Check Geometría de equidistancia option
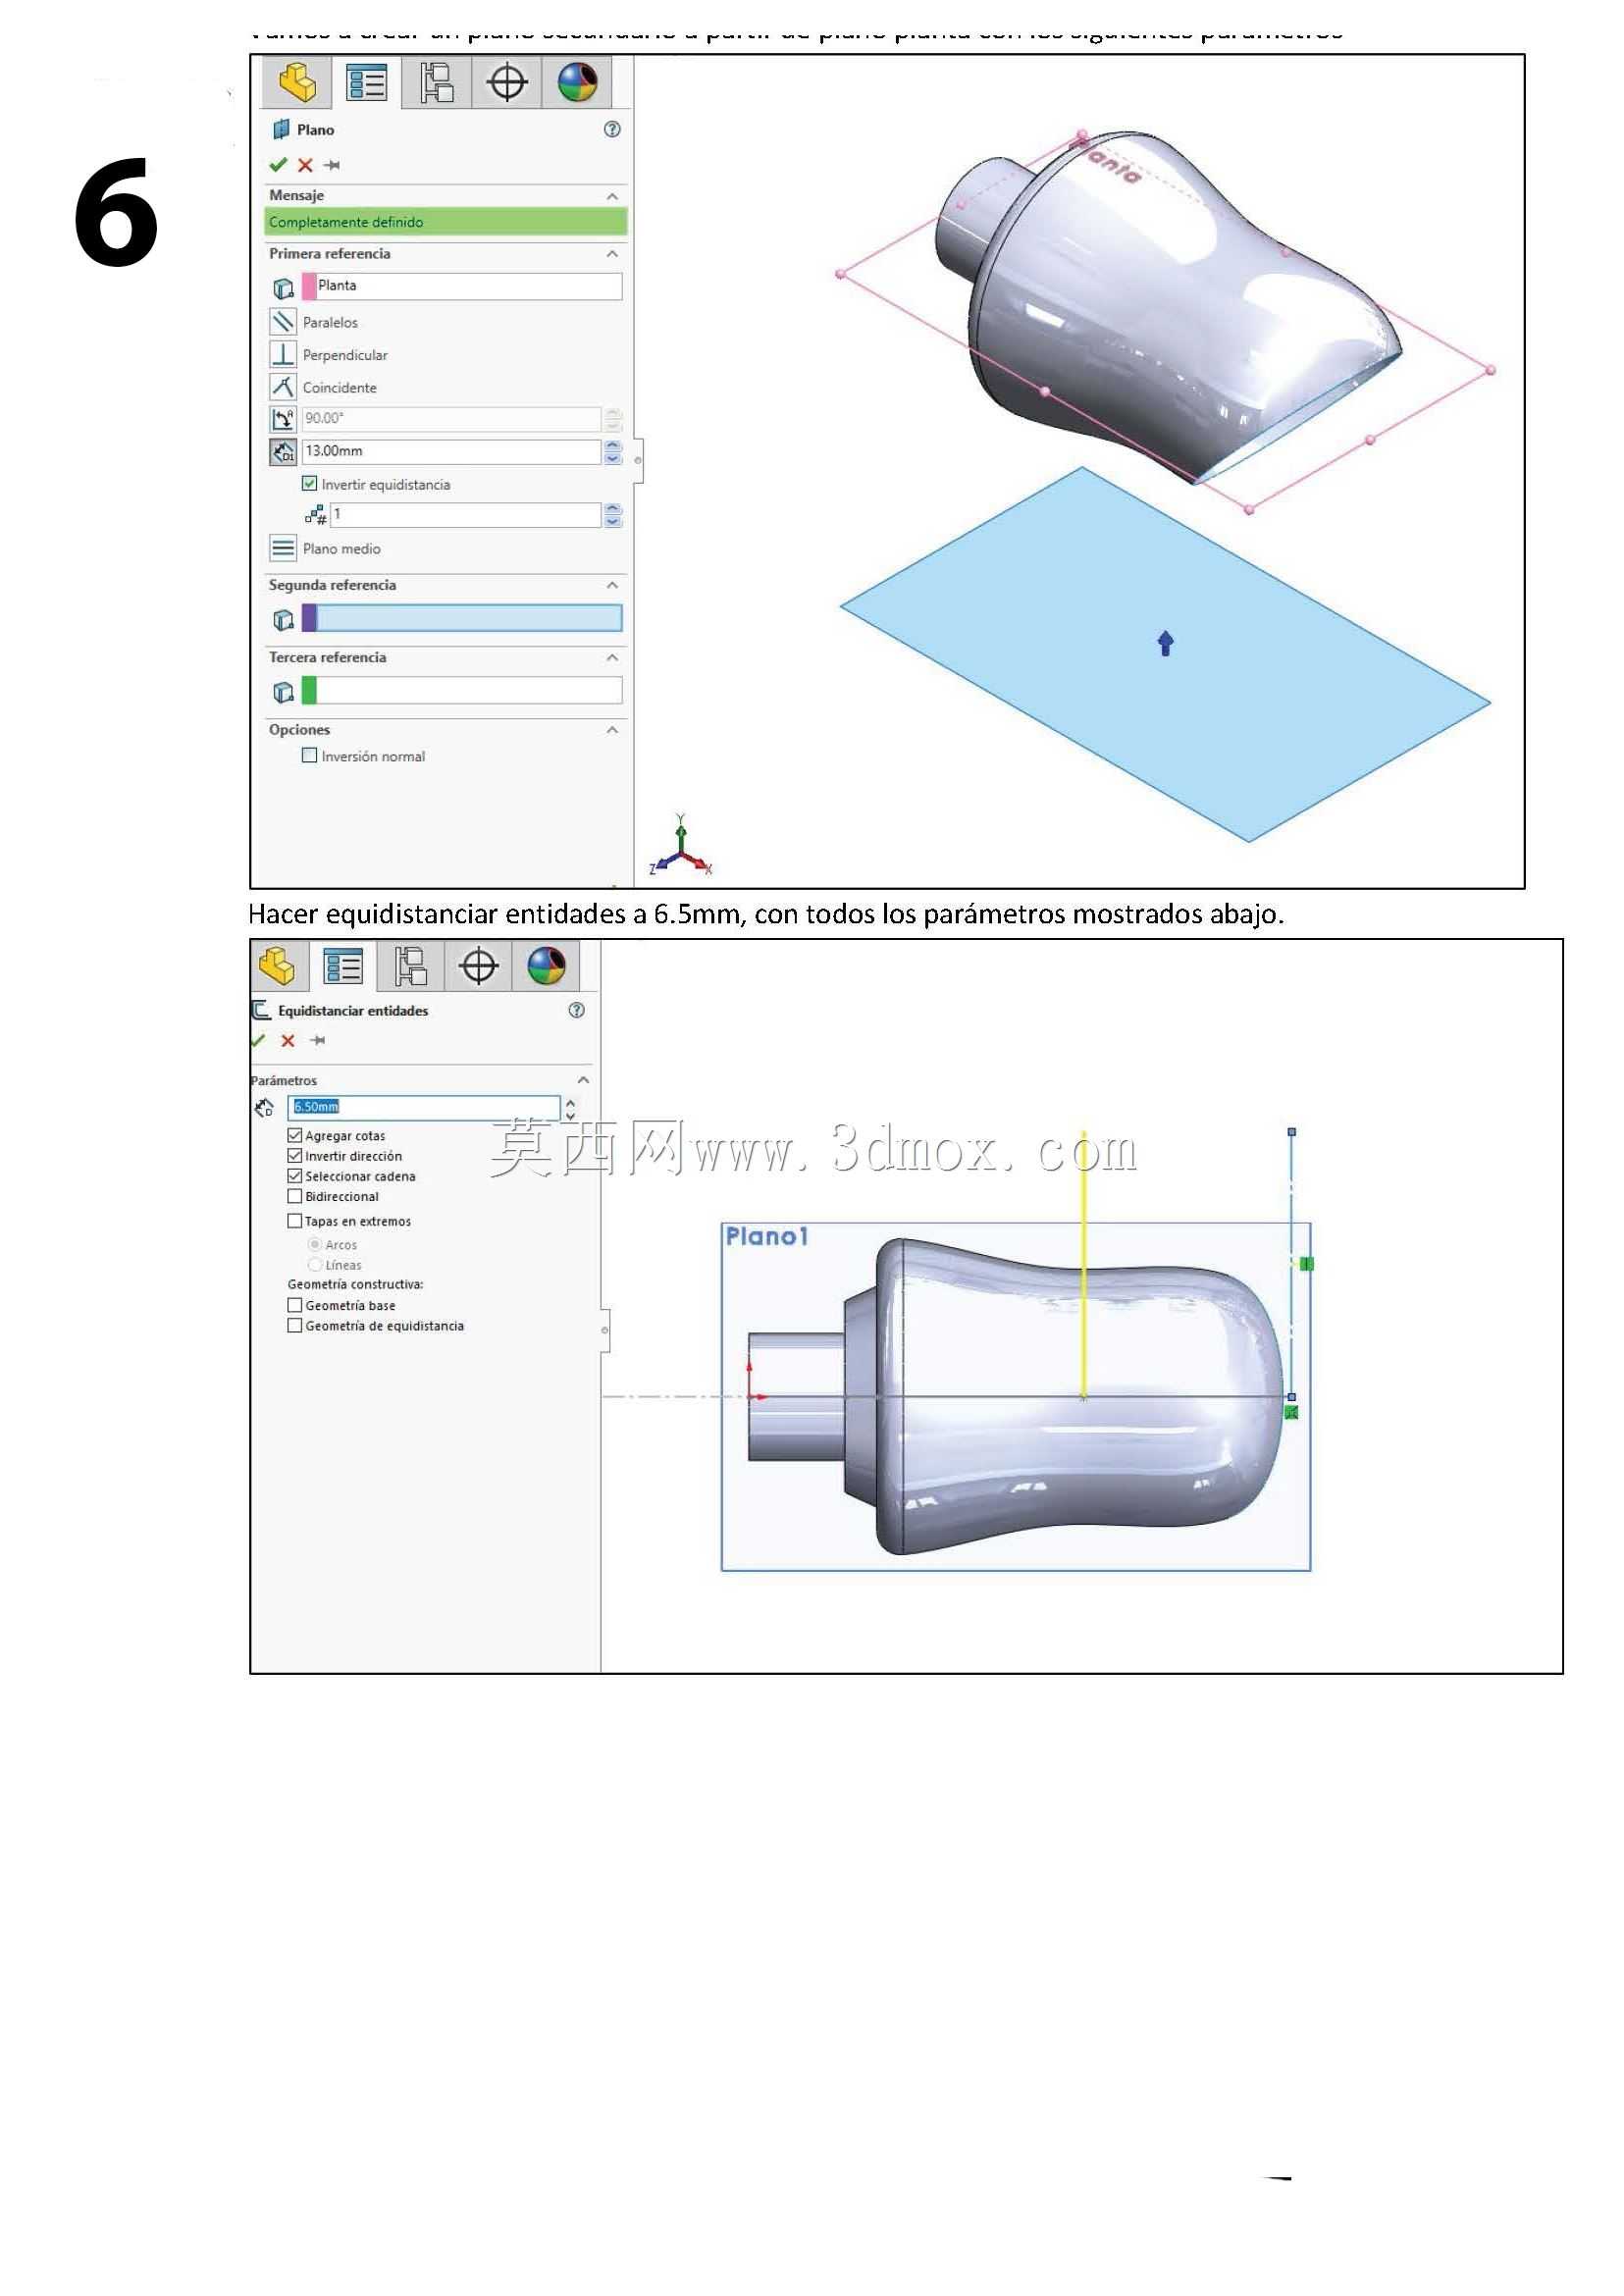The width and height of the screenshot is (1624, 2296). pos(295,1327)
